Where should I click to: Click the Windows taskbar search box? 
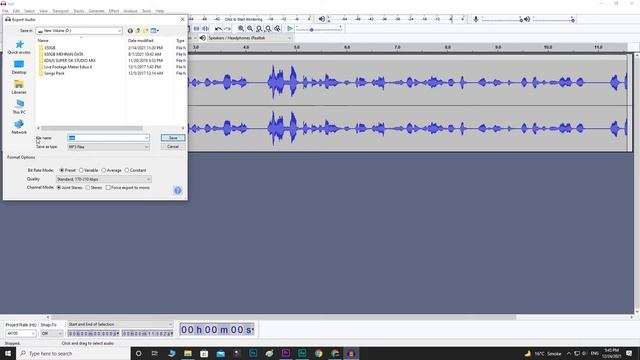tap(73, 353)
